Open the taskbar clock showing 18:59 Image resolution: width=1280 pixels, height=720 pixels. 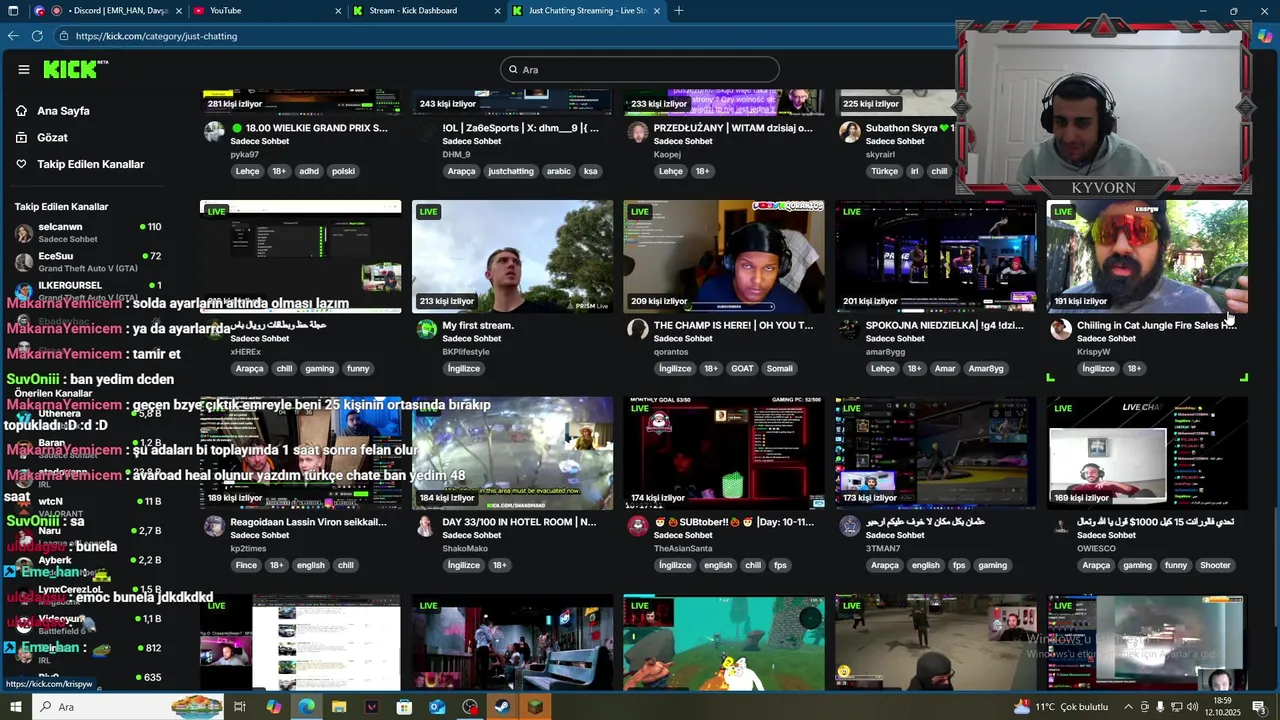[1222, 706]
